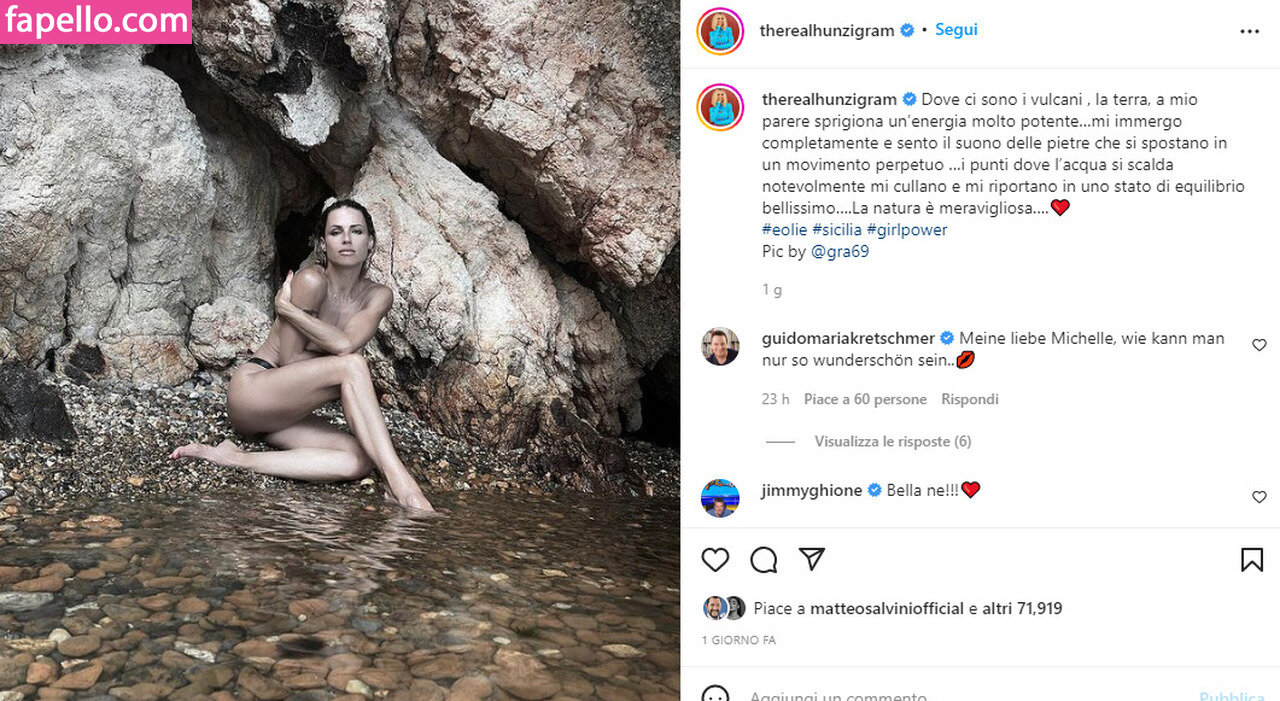Open emoji picker in comment field

(715, 695)
